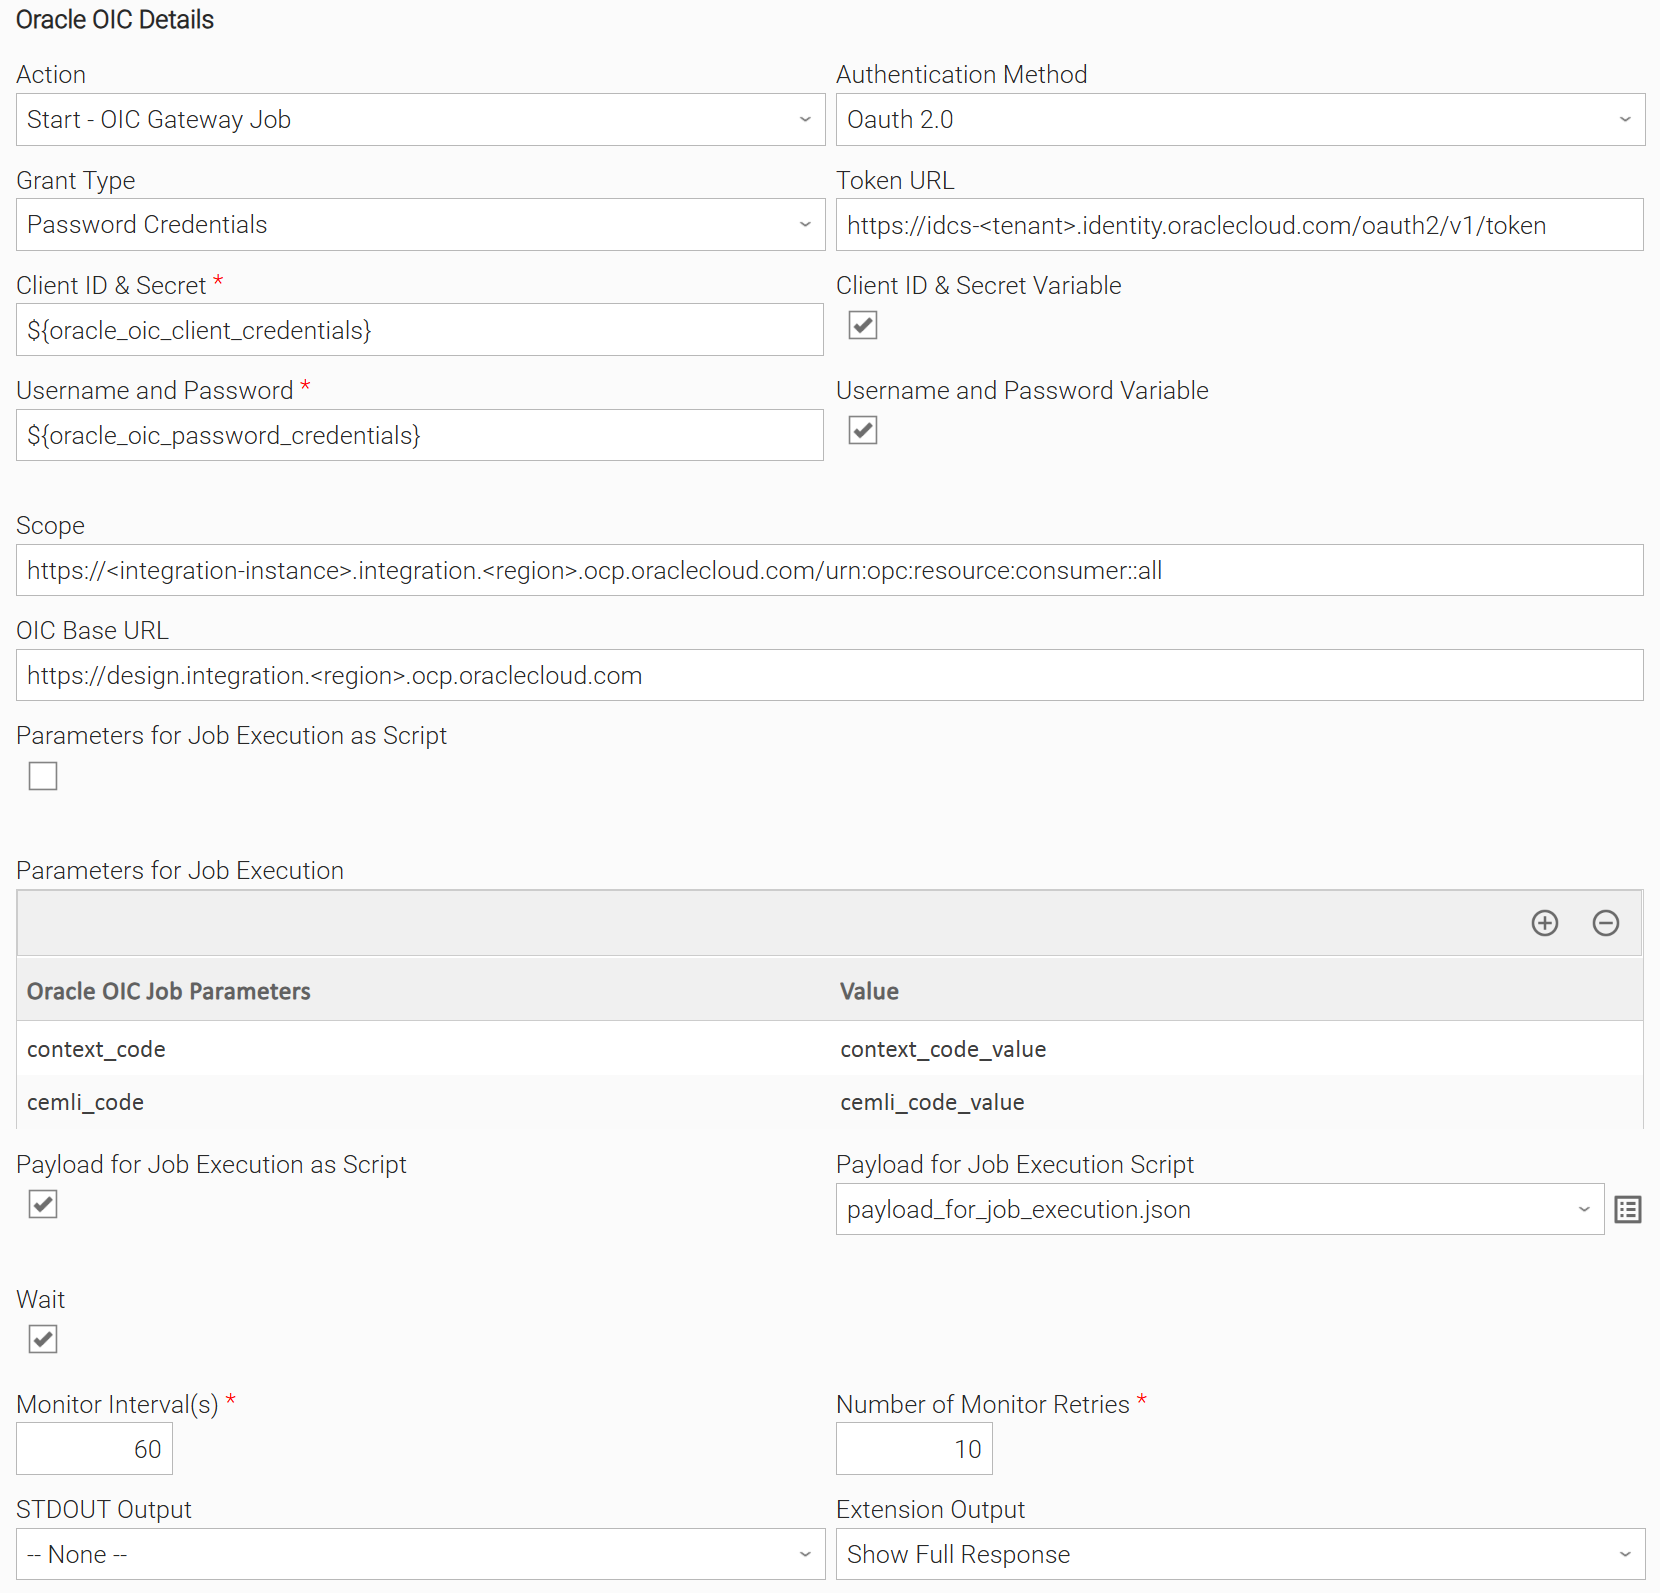Click into the Scope field
The width and height of the screenshot is (1660, 1593).
(x=830, y=570)
